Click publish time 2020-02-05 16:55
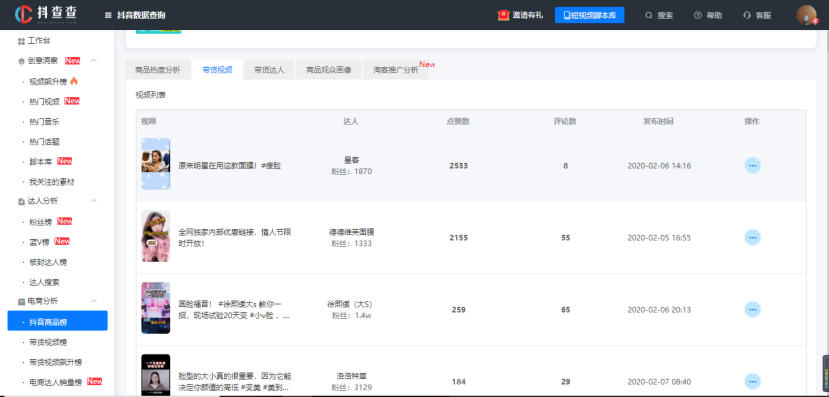The height and width of the screenshot is (397, 829). pyautogui.click(x=659, y=237)
